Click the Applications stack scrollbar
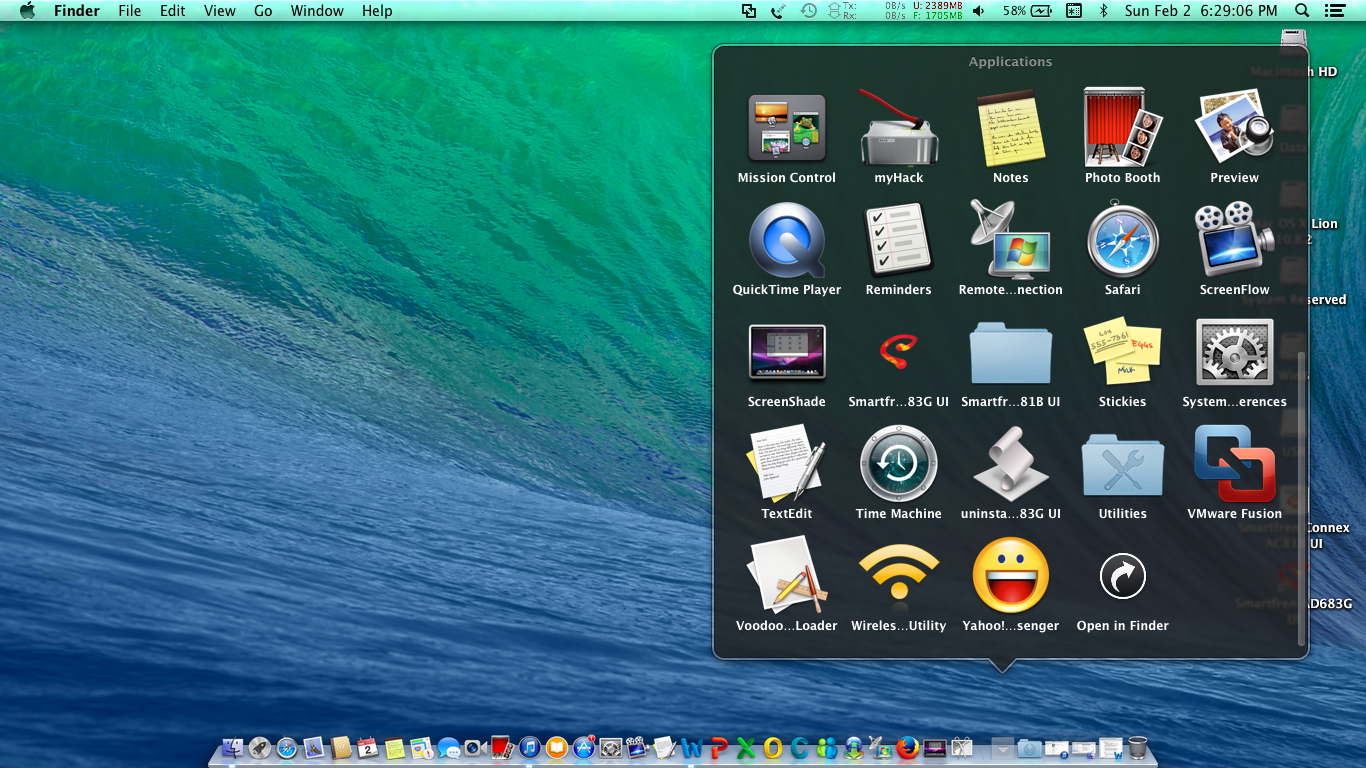 [1301, 500]
